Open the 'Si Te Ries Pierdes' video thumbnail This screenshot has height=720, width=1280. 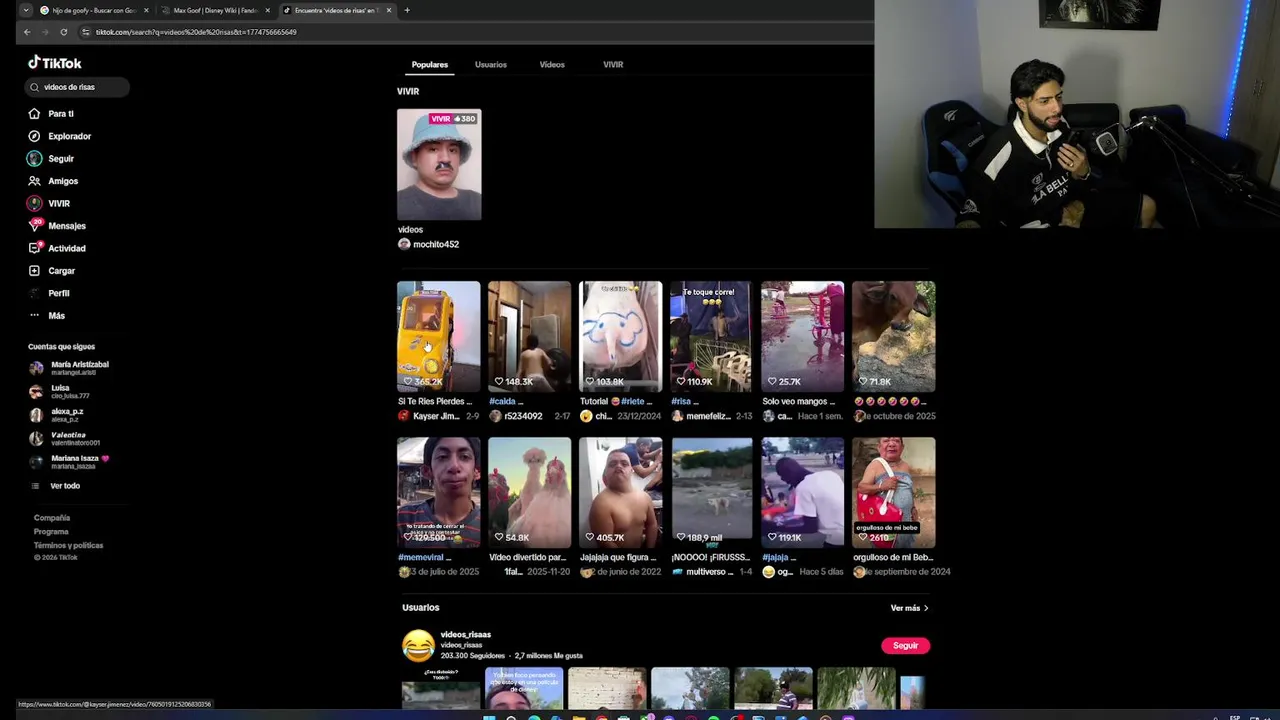(439, 336)
